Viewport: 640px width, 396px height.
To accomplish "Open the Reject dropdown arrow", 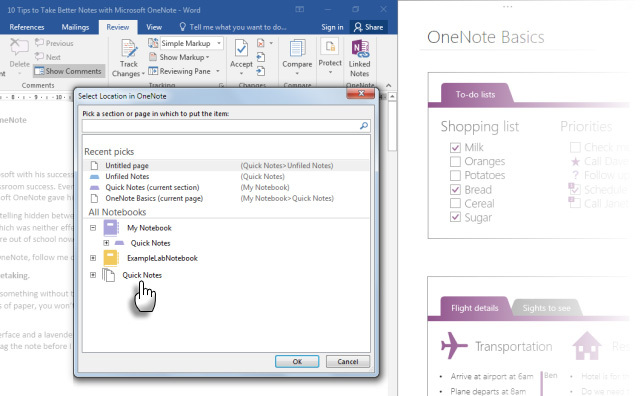I will [x=271, y=43].
